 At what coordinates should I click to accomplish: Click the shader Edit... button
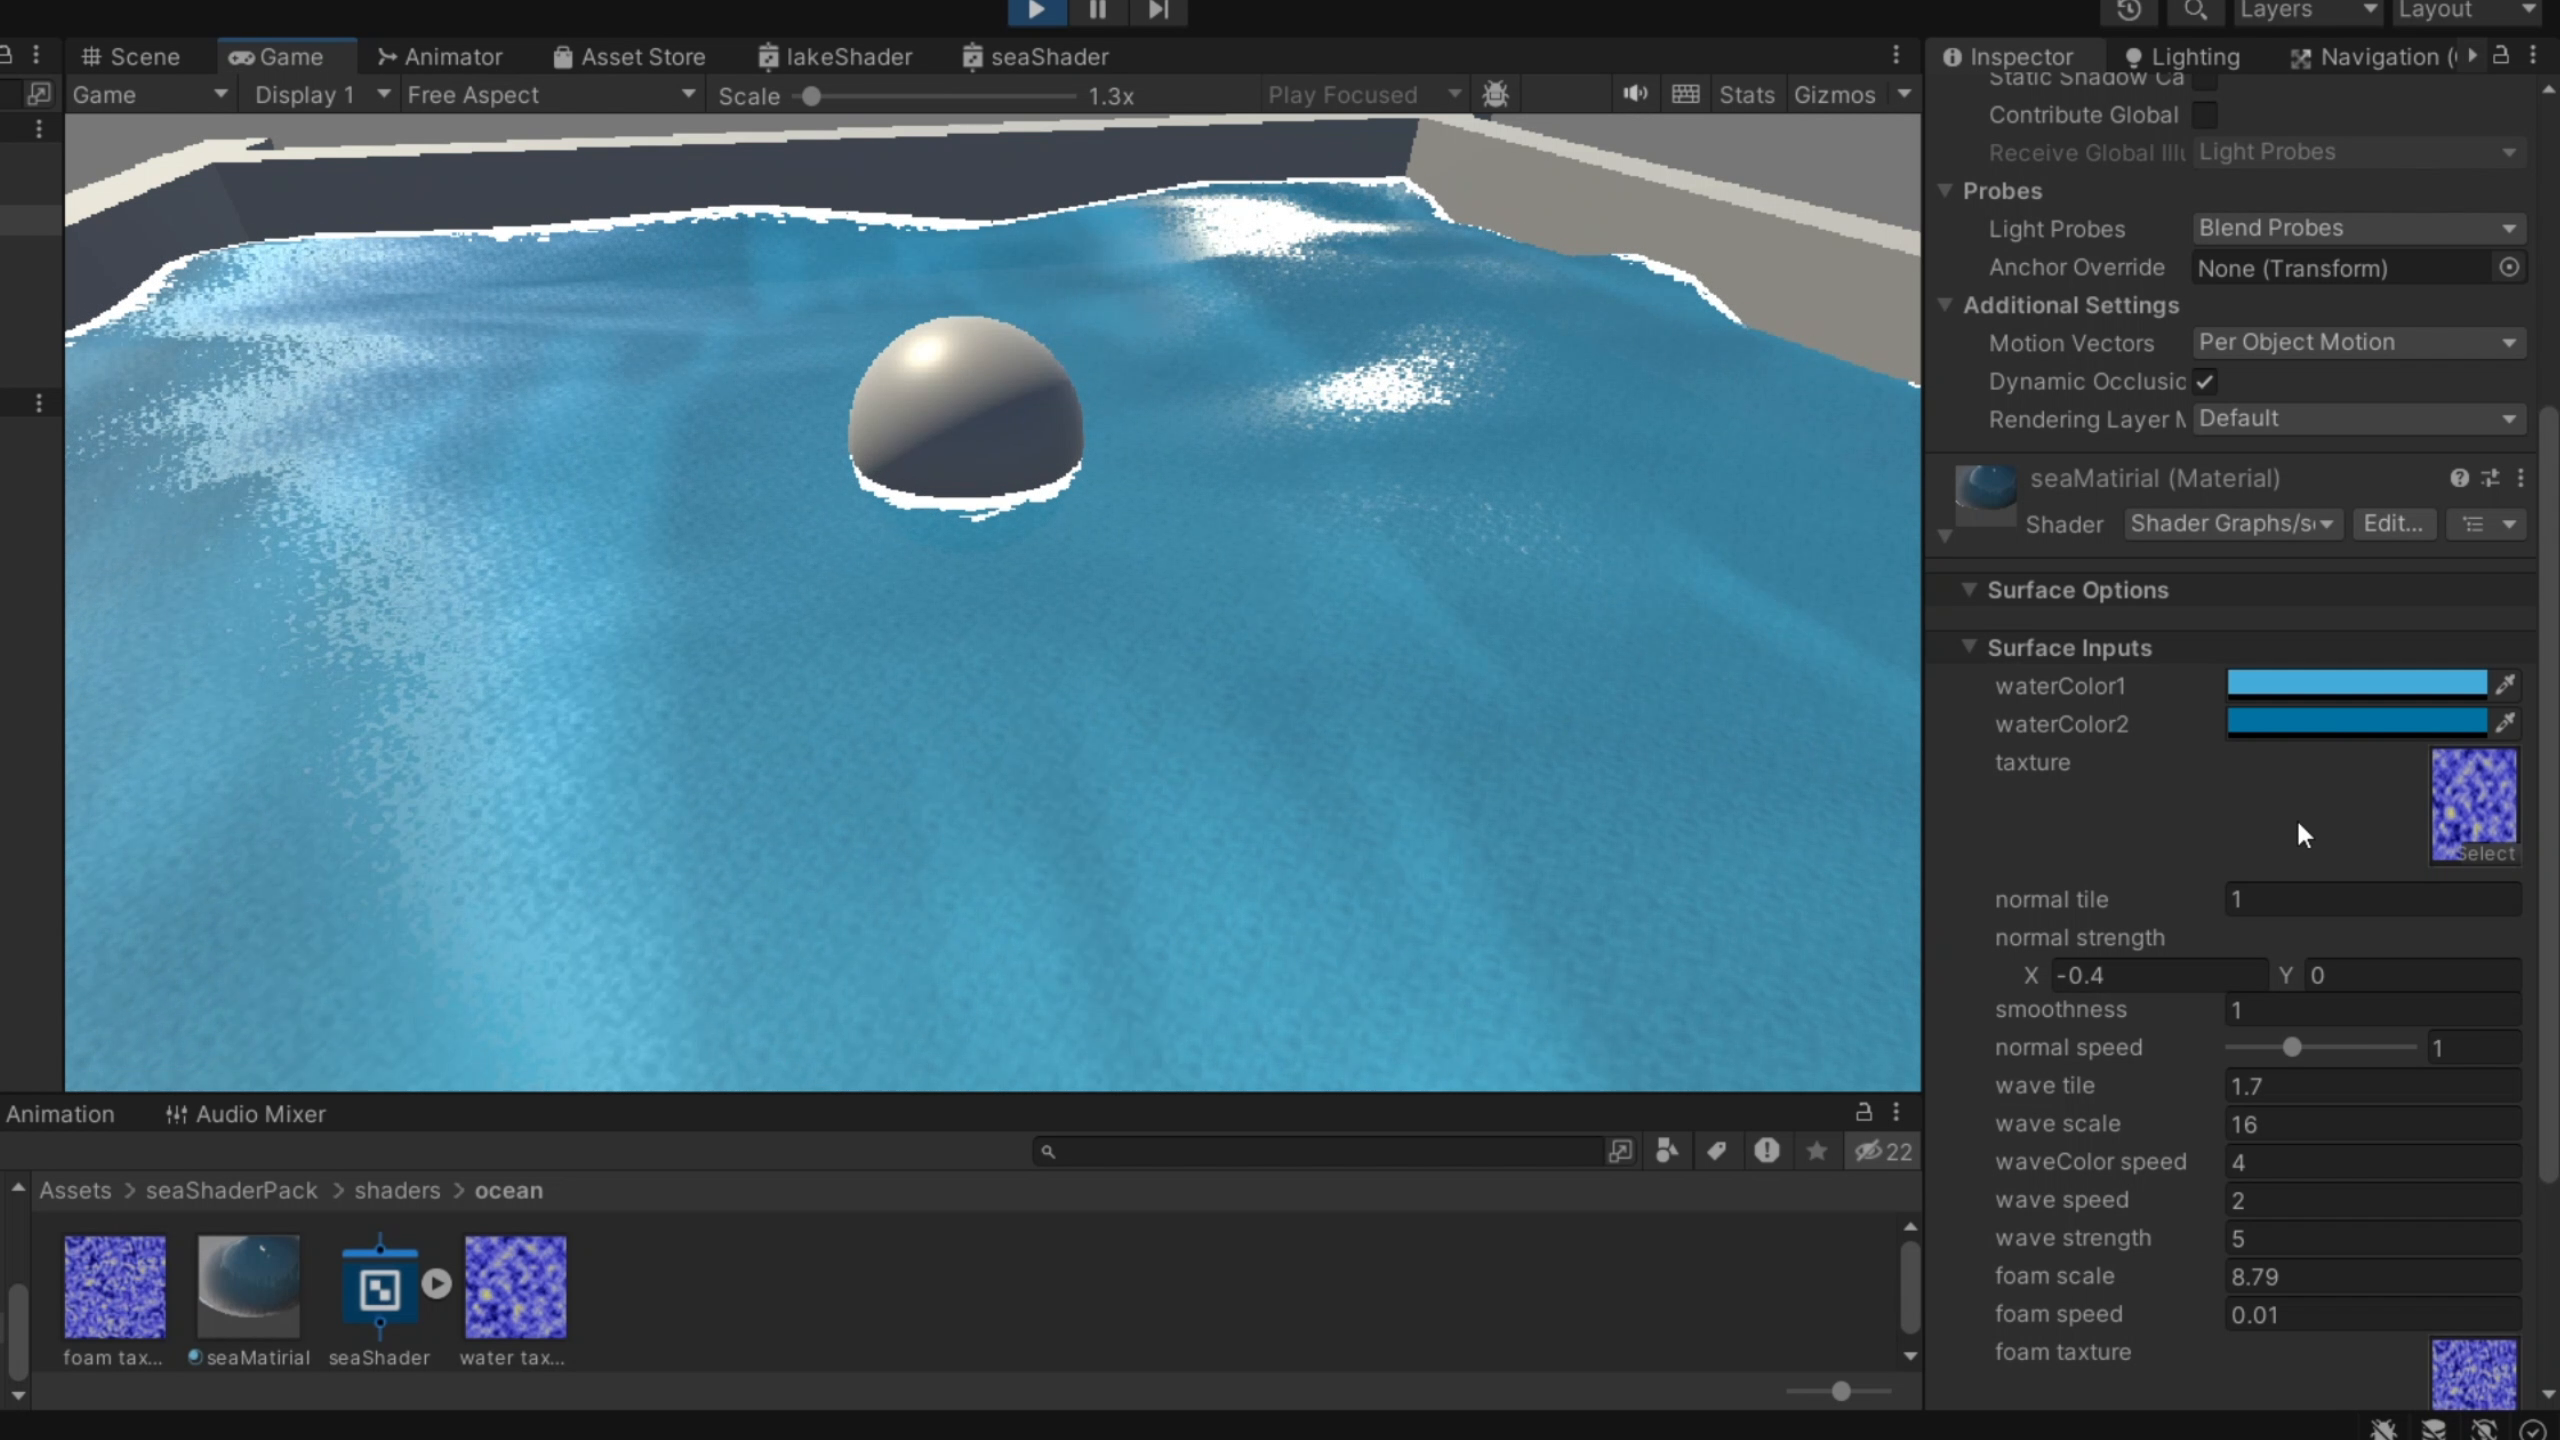(x=2393, y=524)
